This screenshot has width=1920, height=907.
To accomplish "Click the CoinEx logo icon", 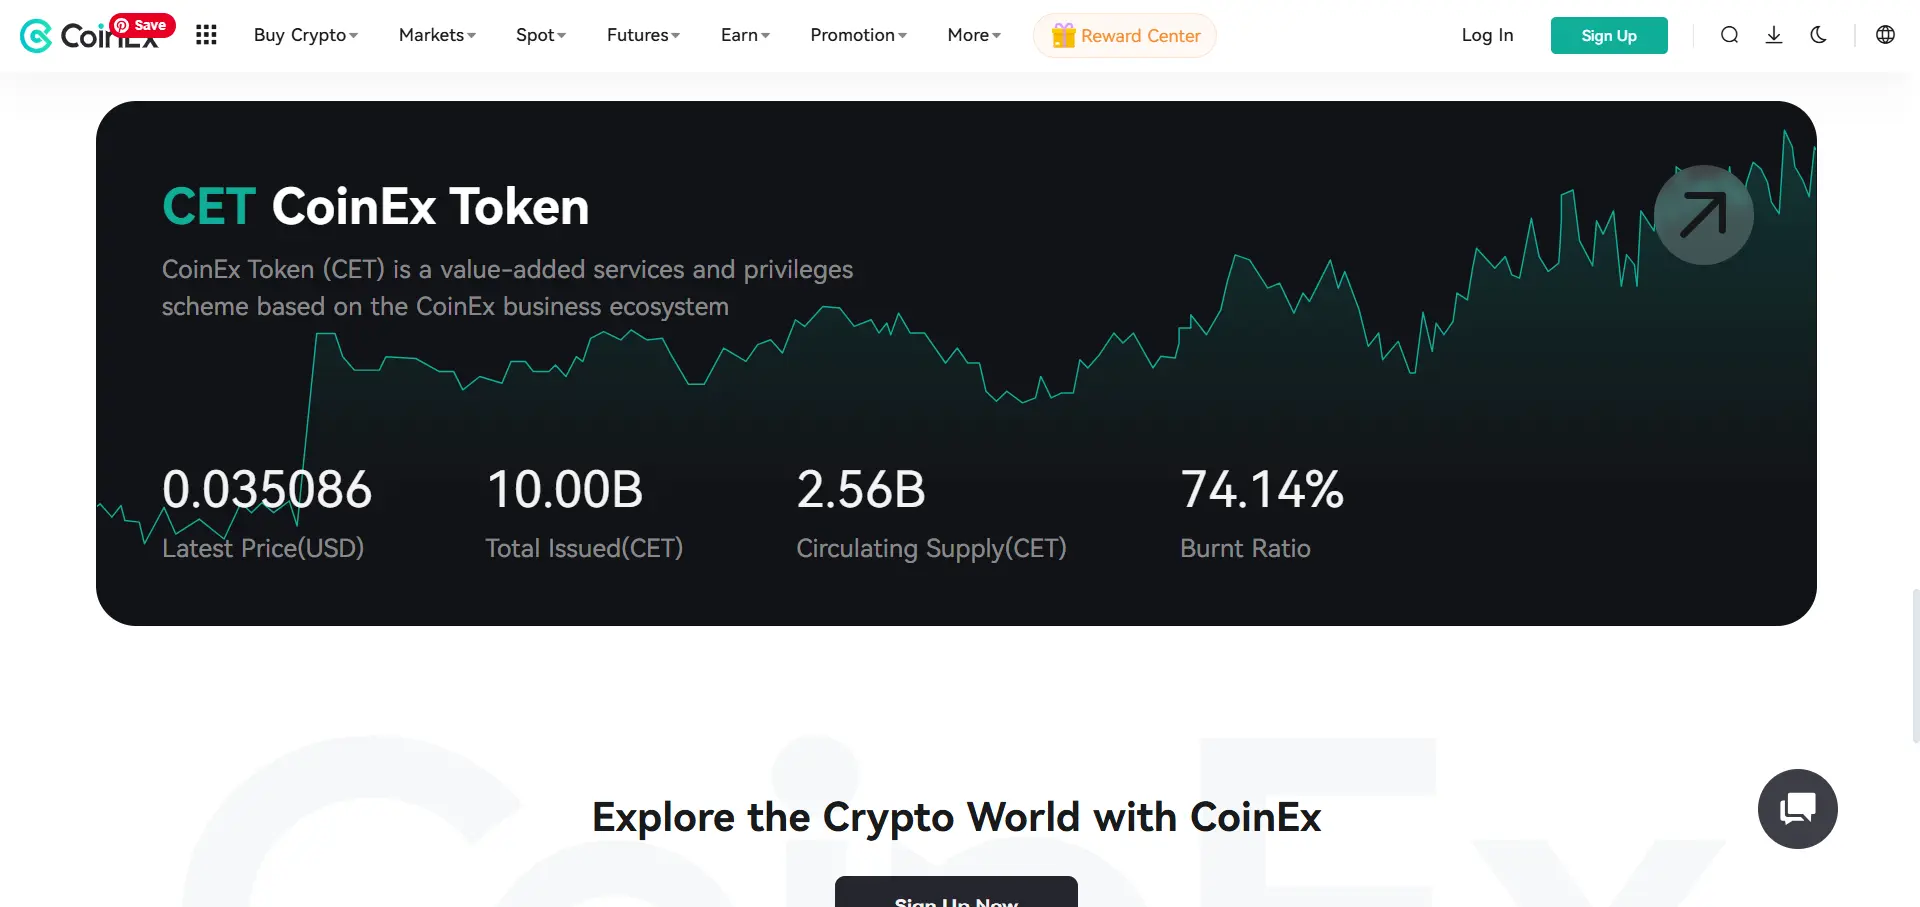I will point(36,36).
